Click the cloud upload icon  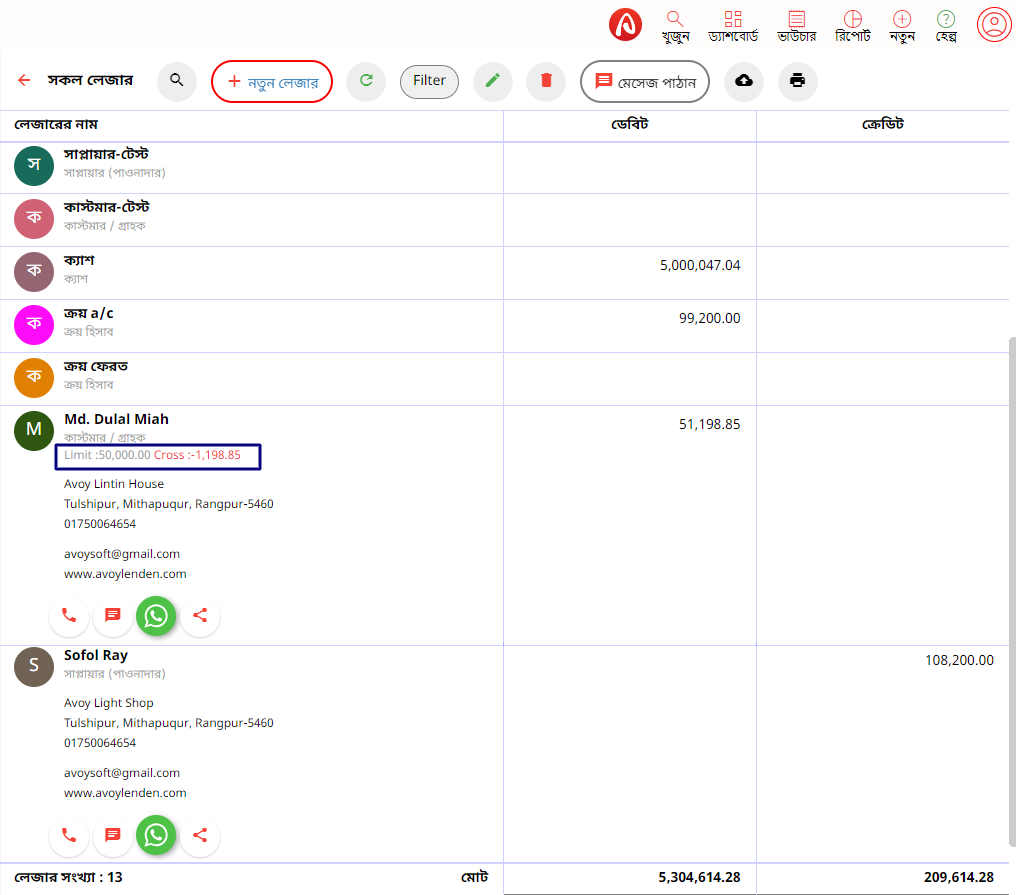pyautogui.click(x=744, y=81)
